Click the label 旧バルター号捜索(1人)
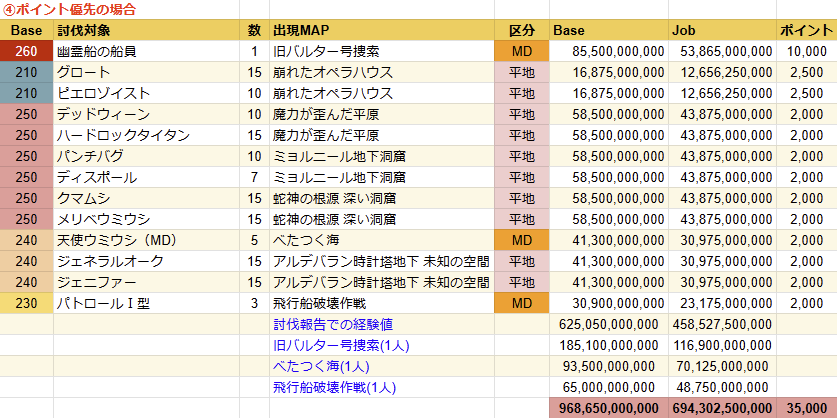Screen dimensions: 837x418 [x=341, y=345]
